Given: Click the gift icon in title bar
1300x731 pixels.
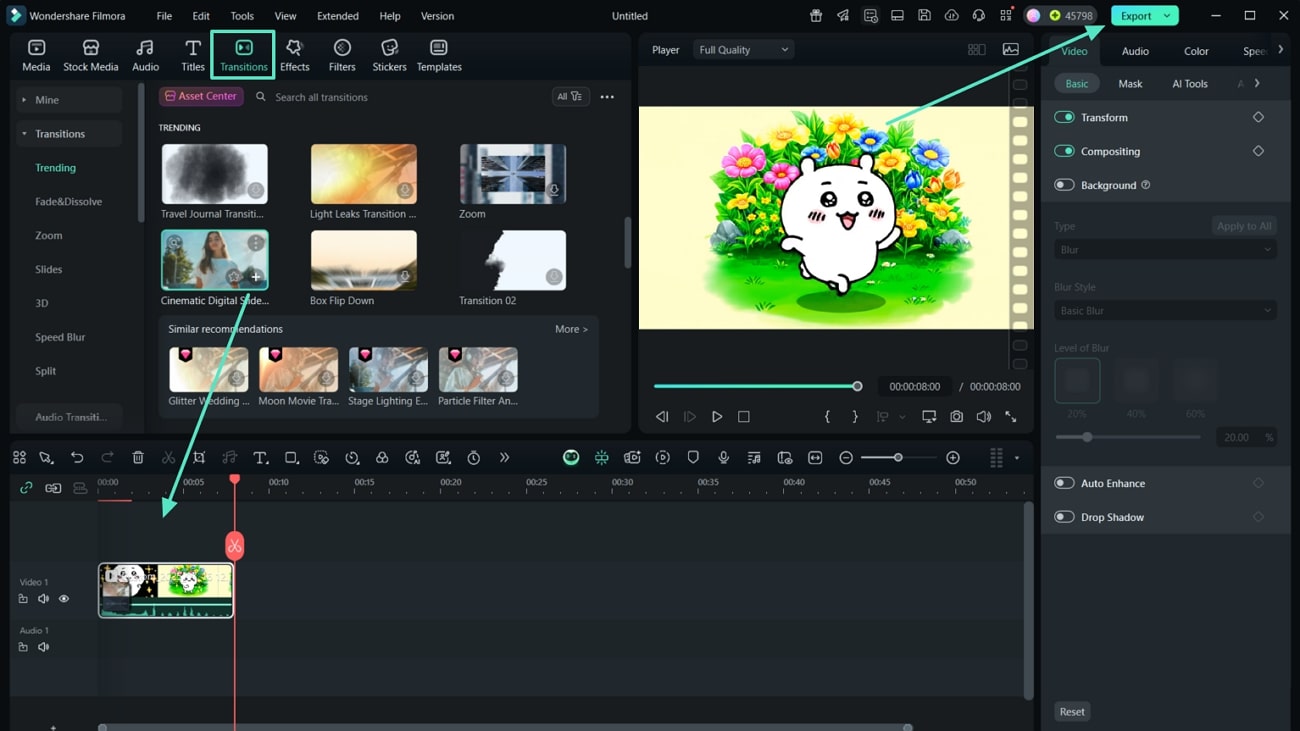Looking at the screenshot, I should click(816, 16).
